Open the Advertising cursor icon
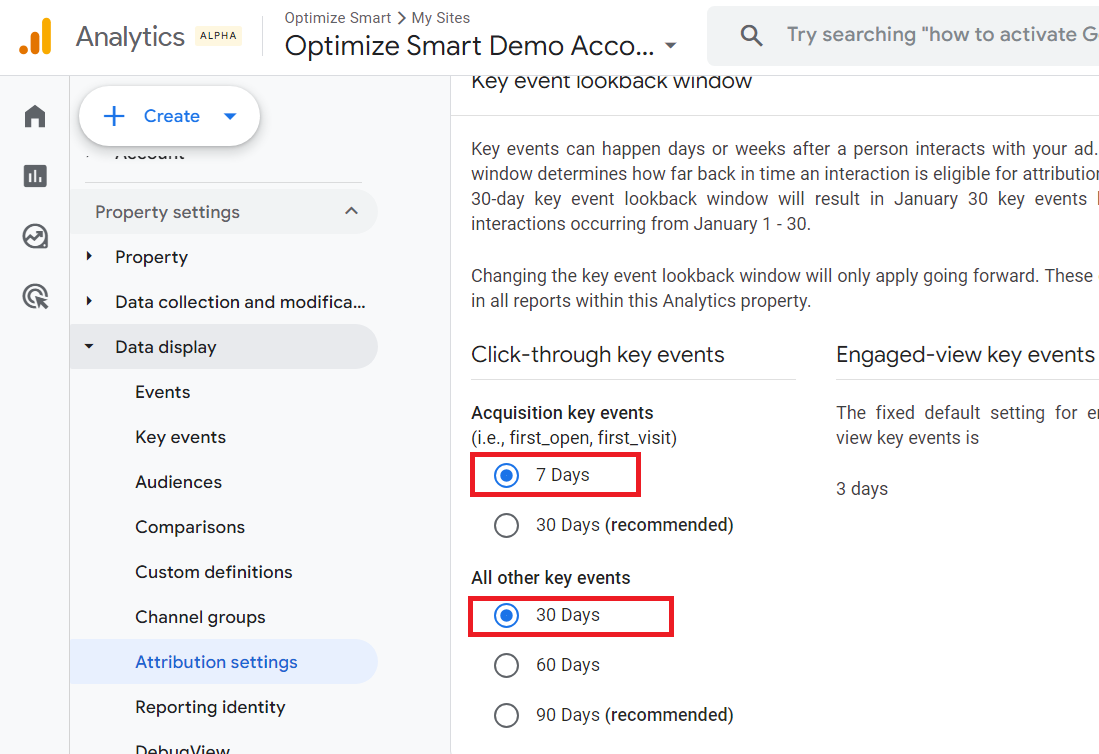Screen dimensions: 1099x754 35,296
